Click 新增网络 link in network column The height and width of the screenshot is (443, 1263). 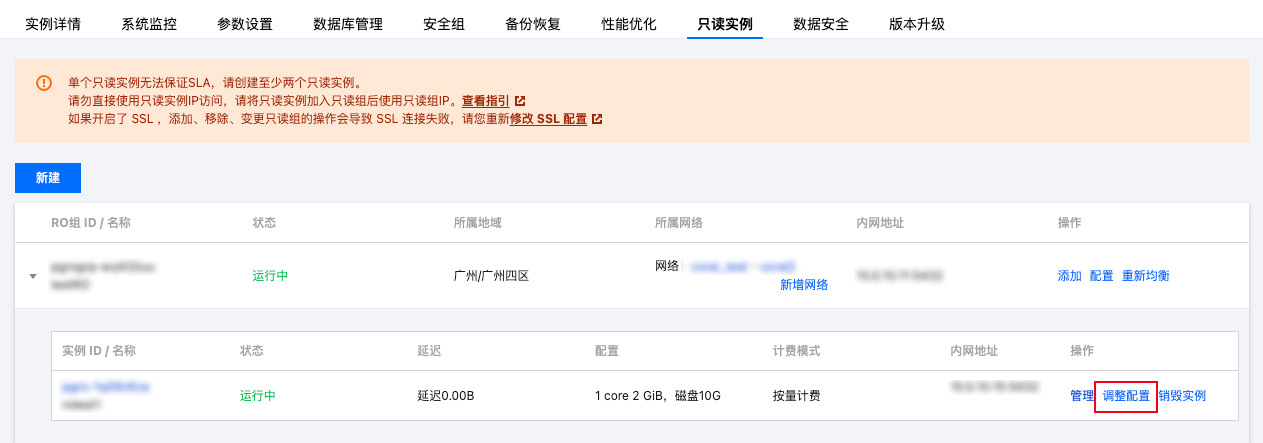click(804, 285)
